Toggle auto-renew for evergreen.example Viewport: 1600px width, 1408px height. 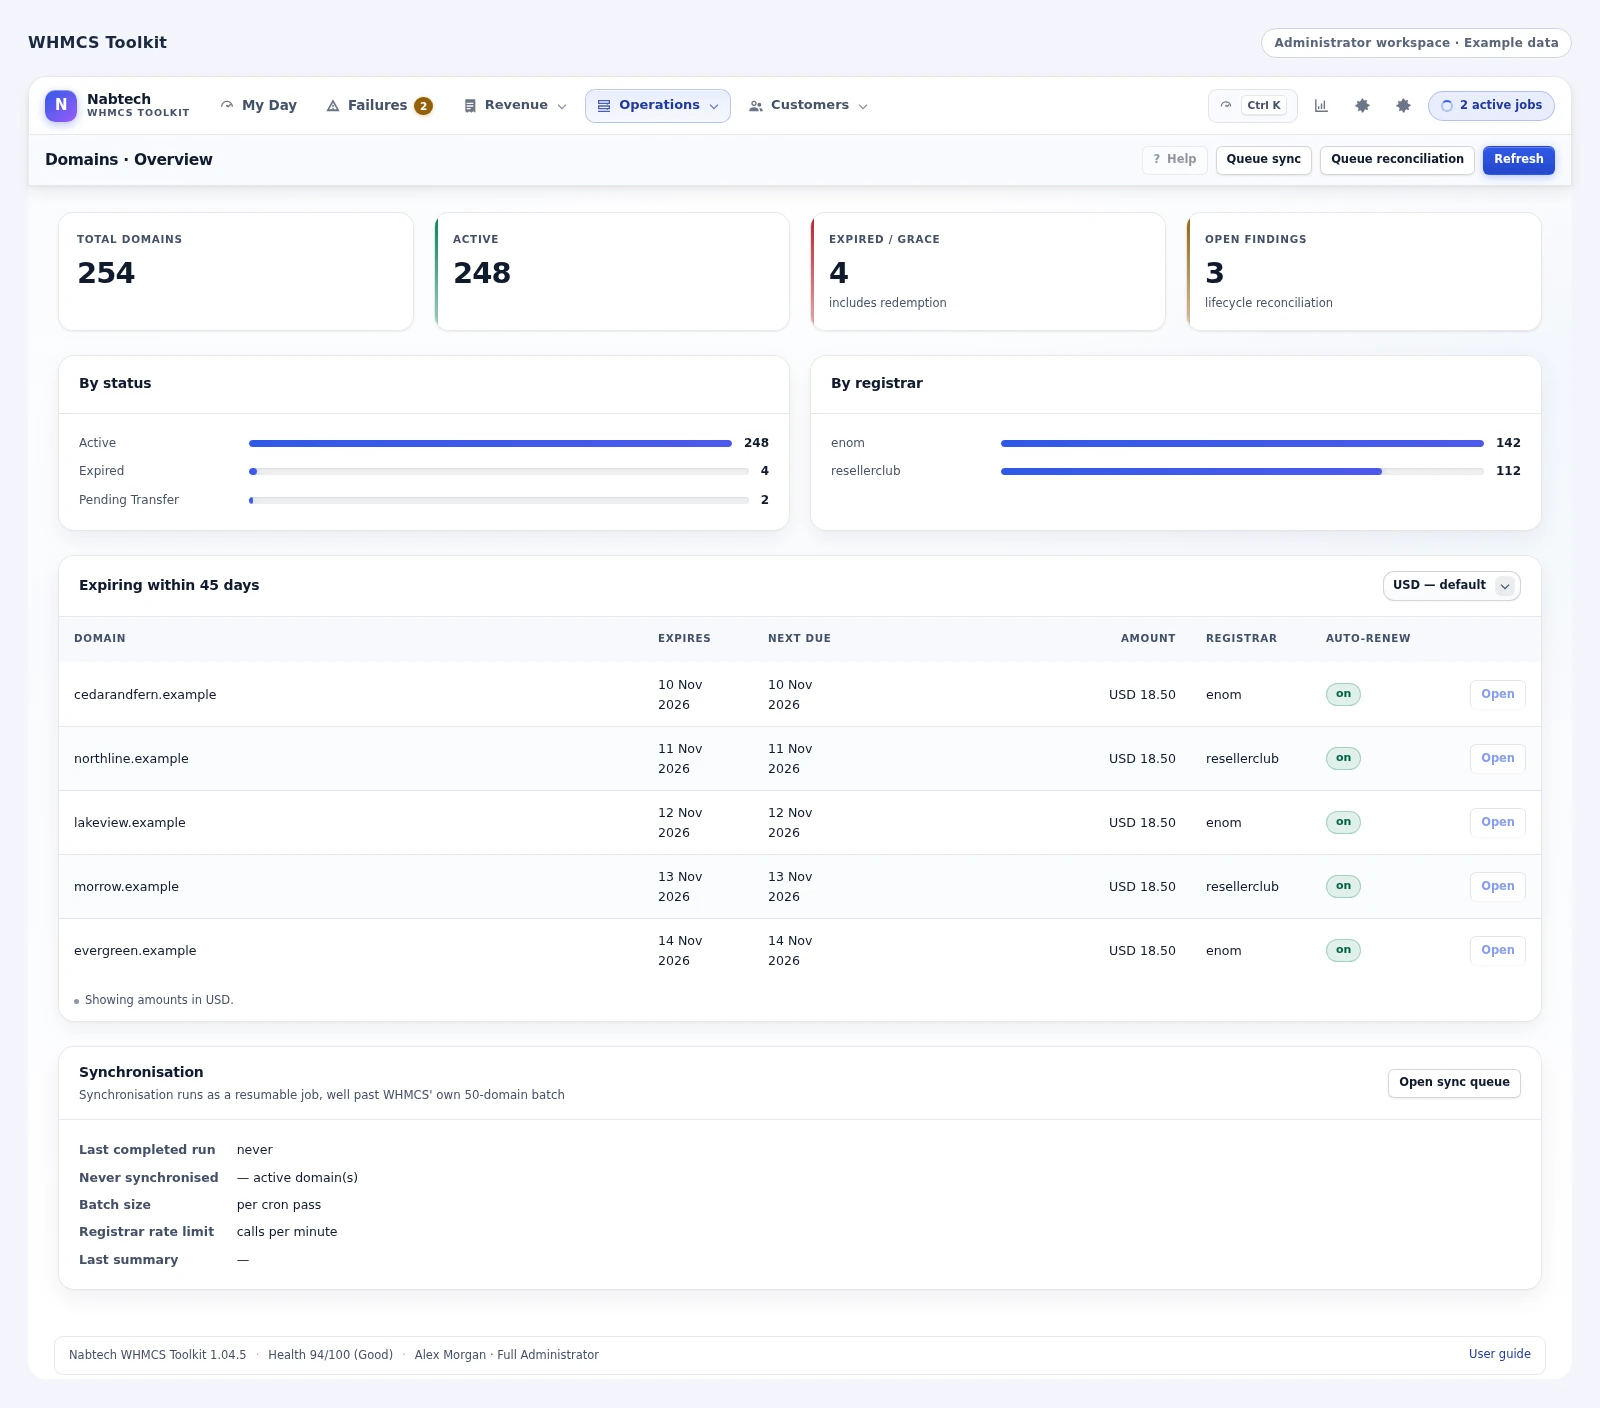click(1343, 950)
